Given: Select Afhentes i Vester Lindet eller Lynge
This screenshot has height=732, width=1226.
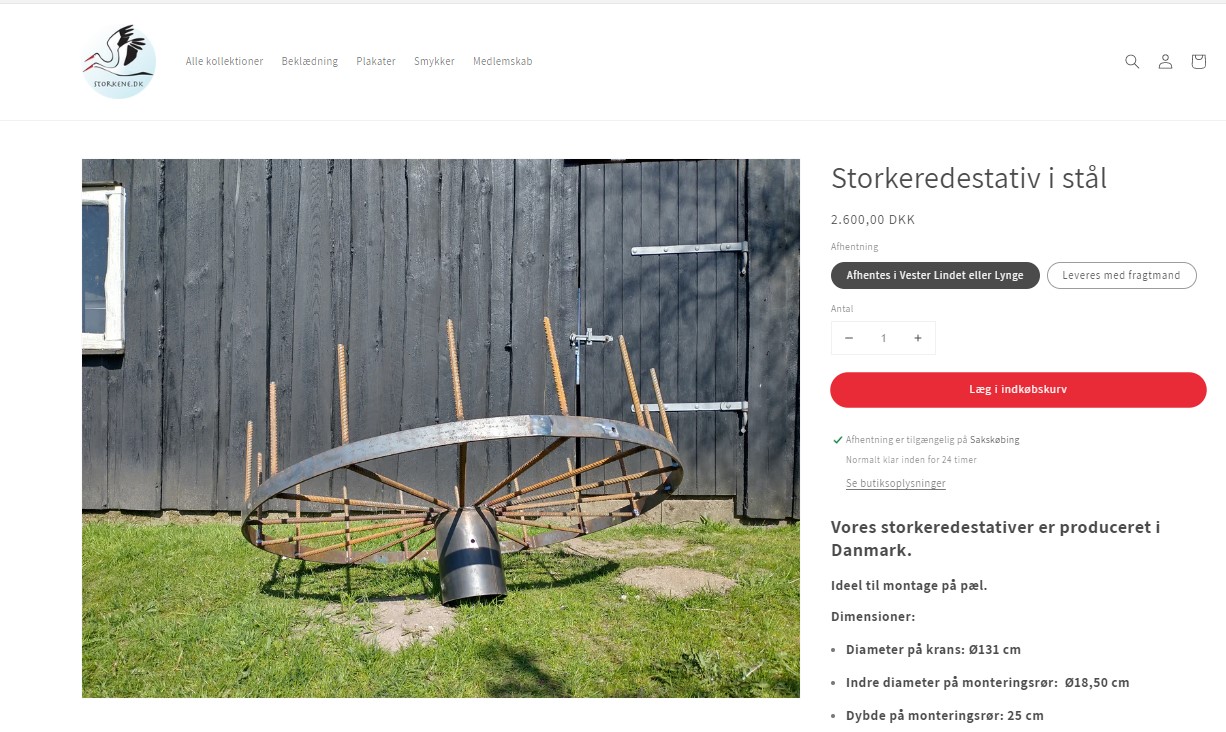Looking at the screenshot, I should coord(935,275).
